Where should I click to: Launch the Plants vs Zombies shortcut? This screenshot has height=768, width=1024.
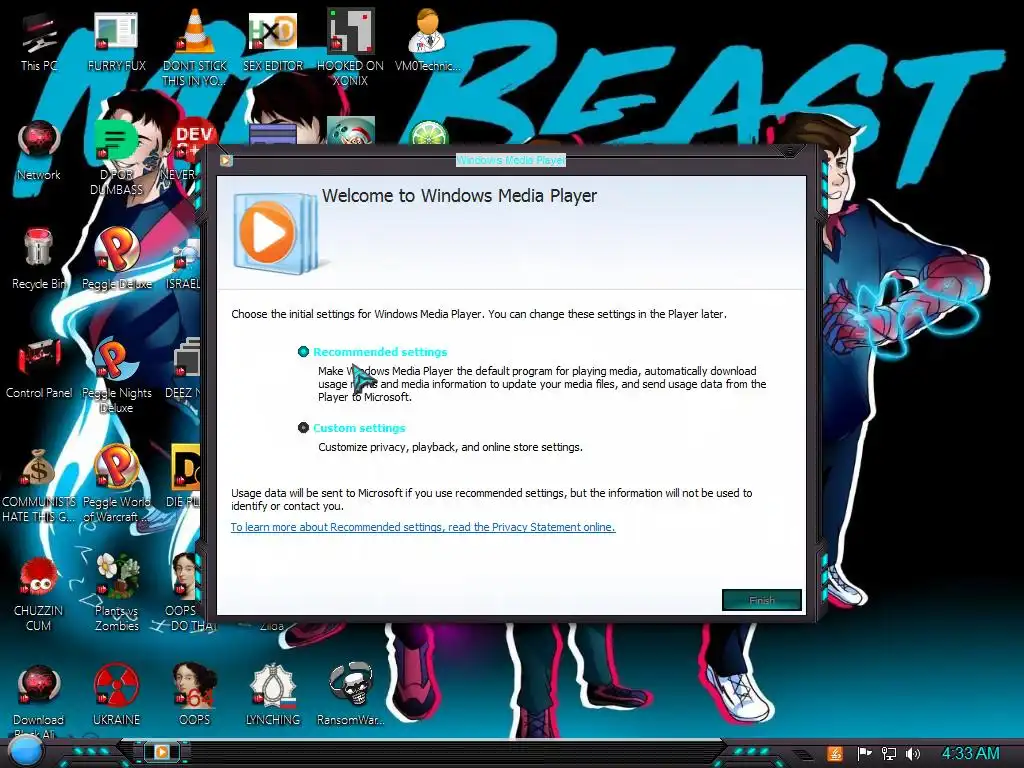click(117, 593)
